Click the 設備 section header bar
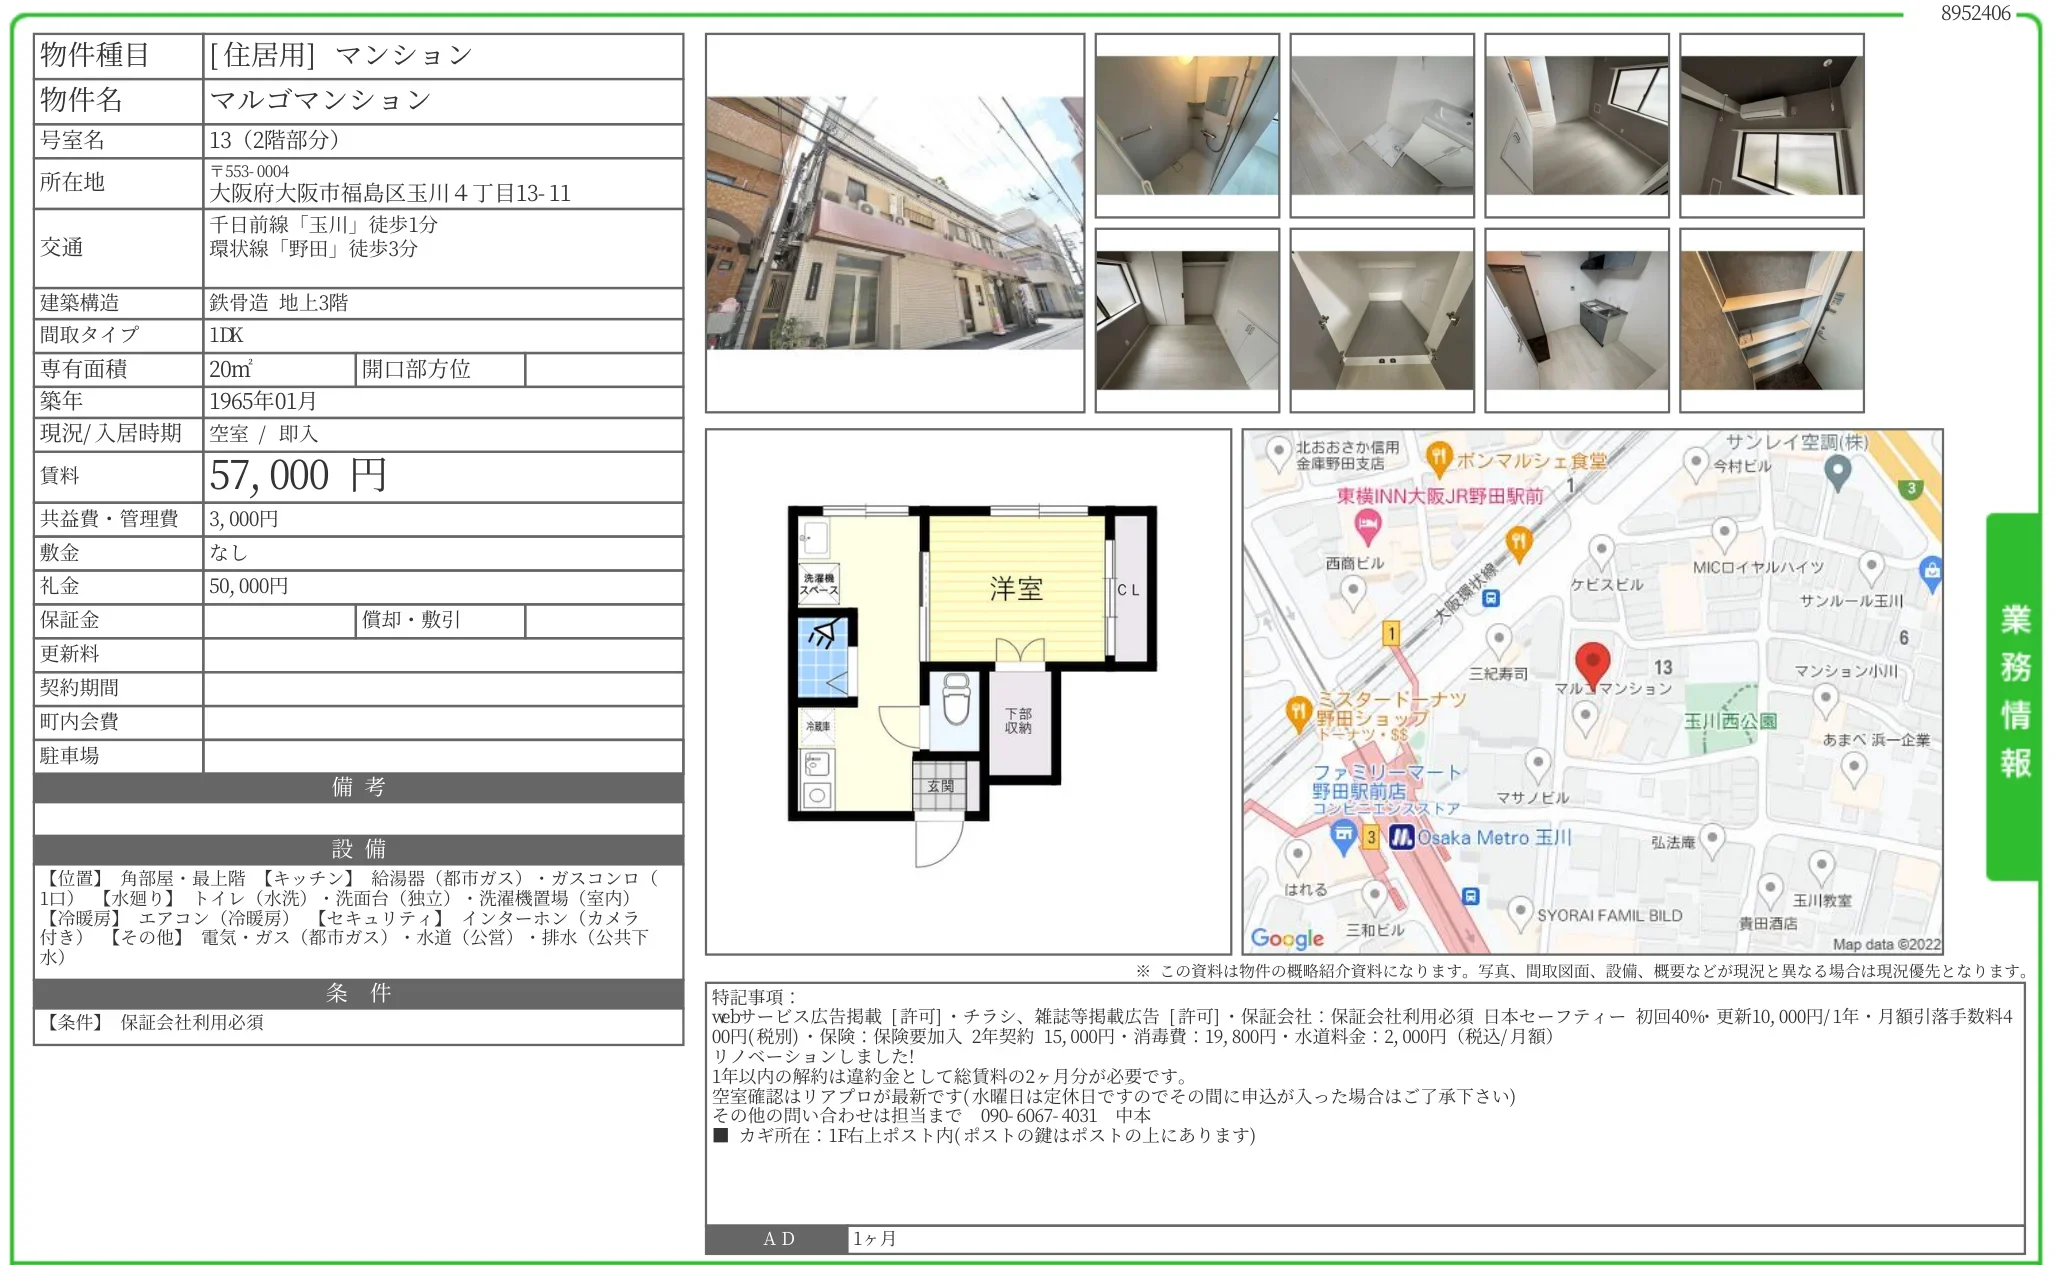The image size is (2056, 1265). (358, 849)
